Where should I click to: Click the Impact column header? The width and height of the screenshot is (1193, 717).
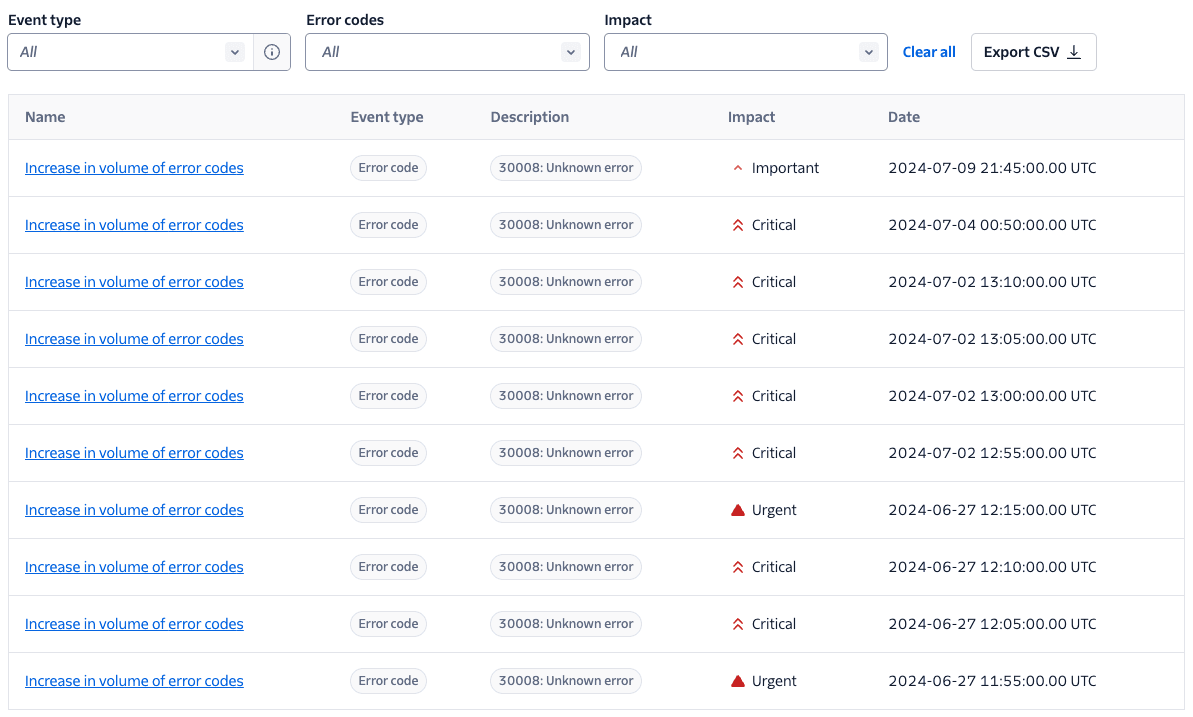coord(751,117)
